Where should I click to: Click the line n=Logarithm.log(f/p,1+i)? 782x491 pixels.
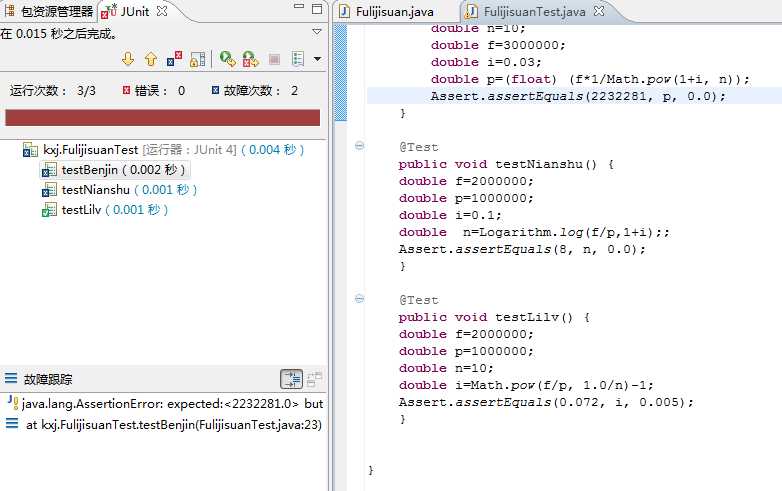click(534, 232)
